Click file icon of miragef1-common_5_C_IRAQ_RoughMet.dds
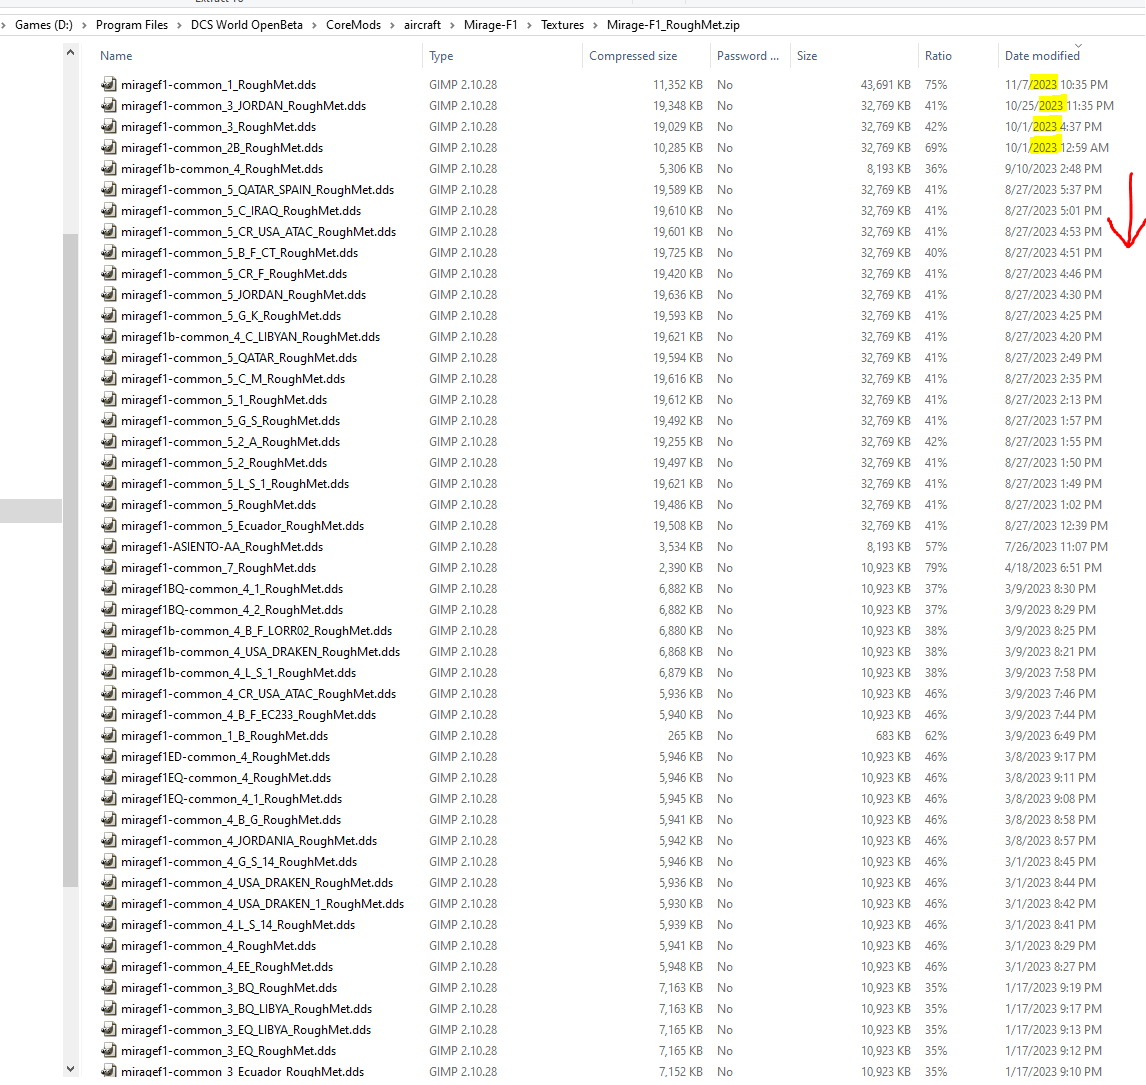 [109, 210]
